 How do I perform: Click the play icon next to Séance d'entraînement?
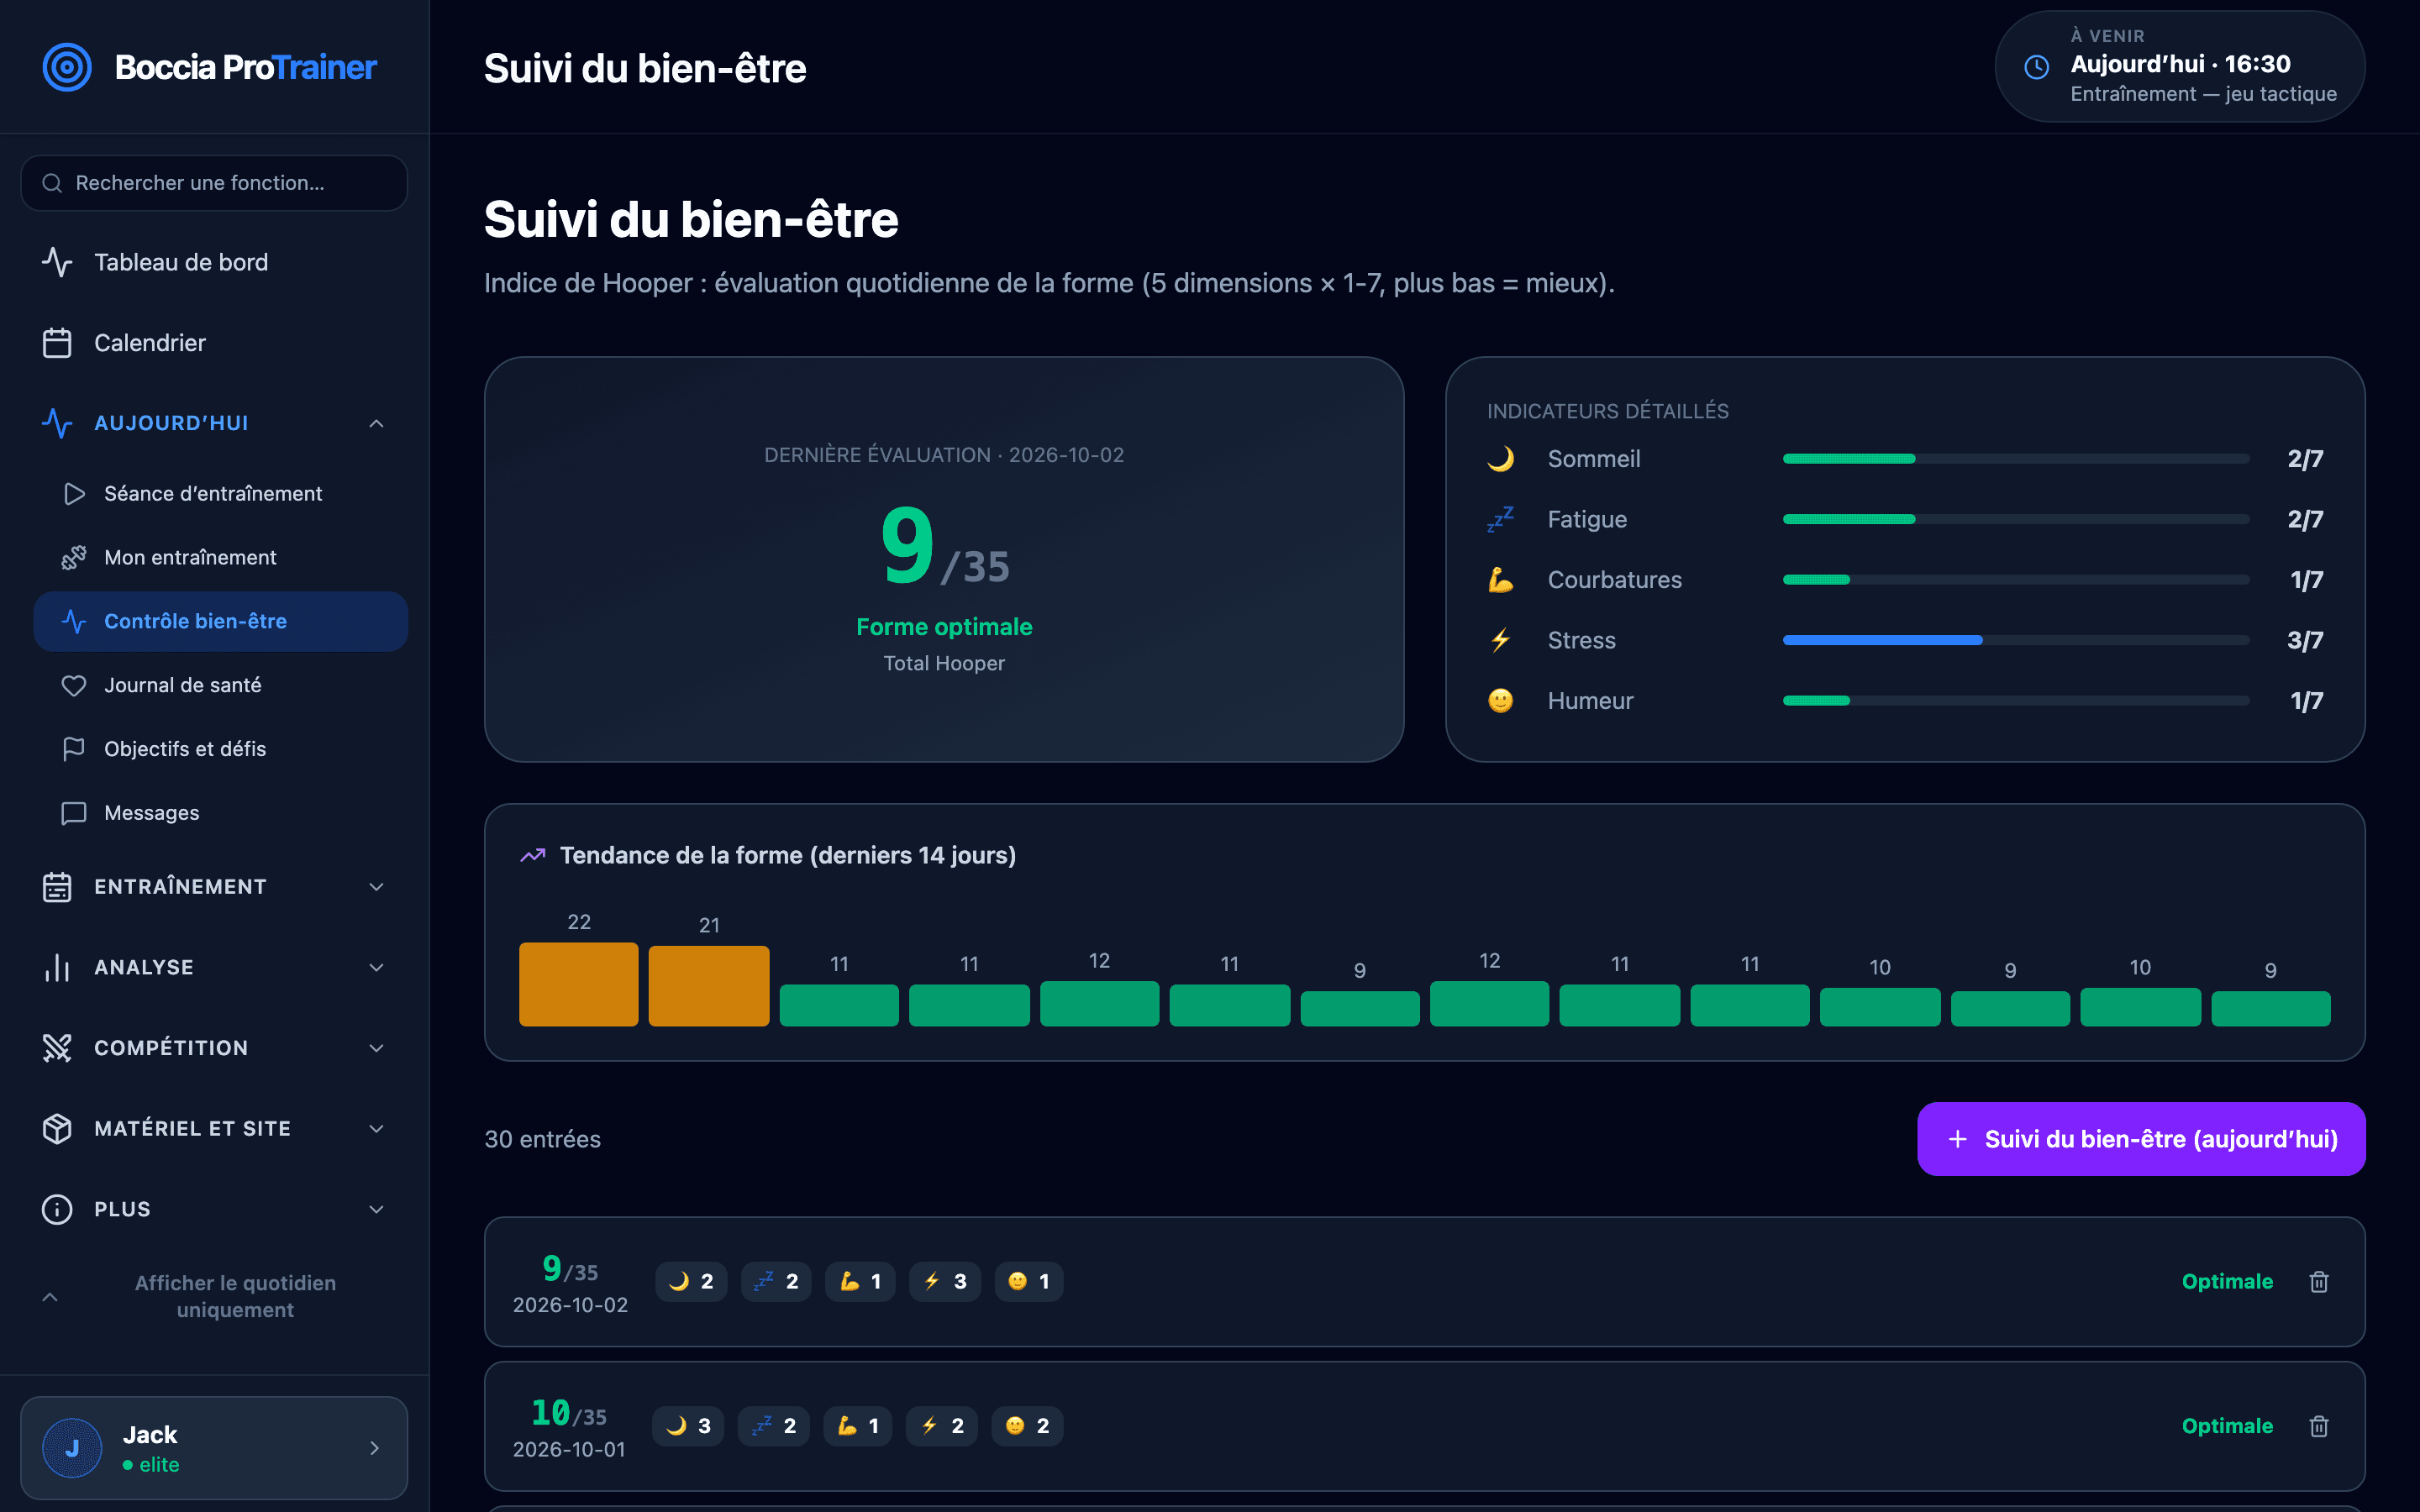[x=74, y=494]
